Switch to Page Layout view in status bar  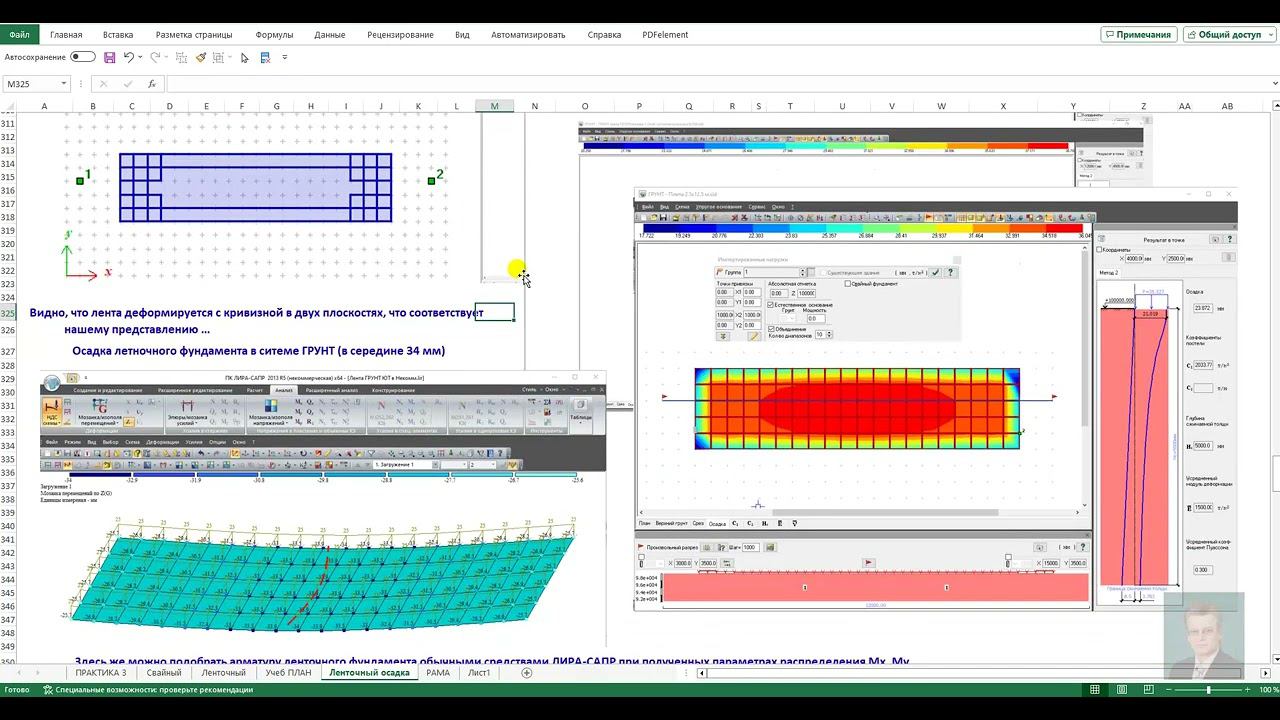pyautogui.click(x=1121, y=690)
